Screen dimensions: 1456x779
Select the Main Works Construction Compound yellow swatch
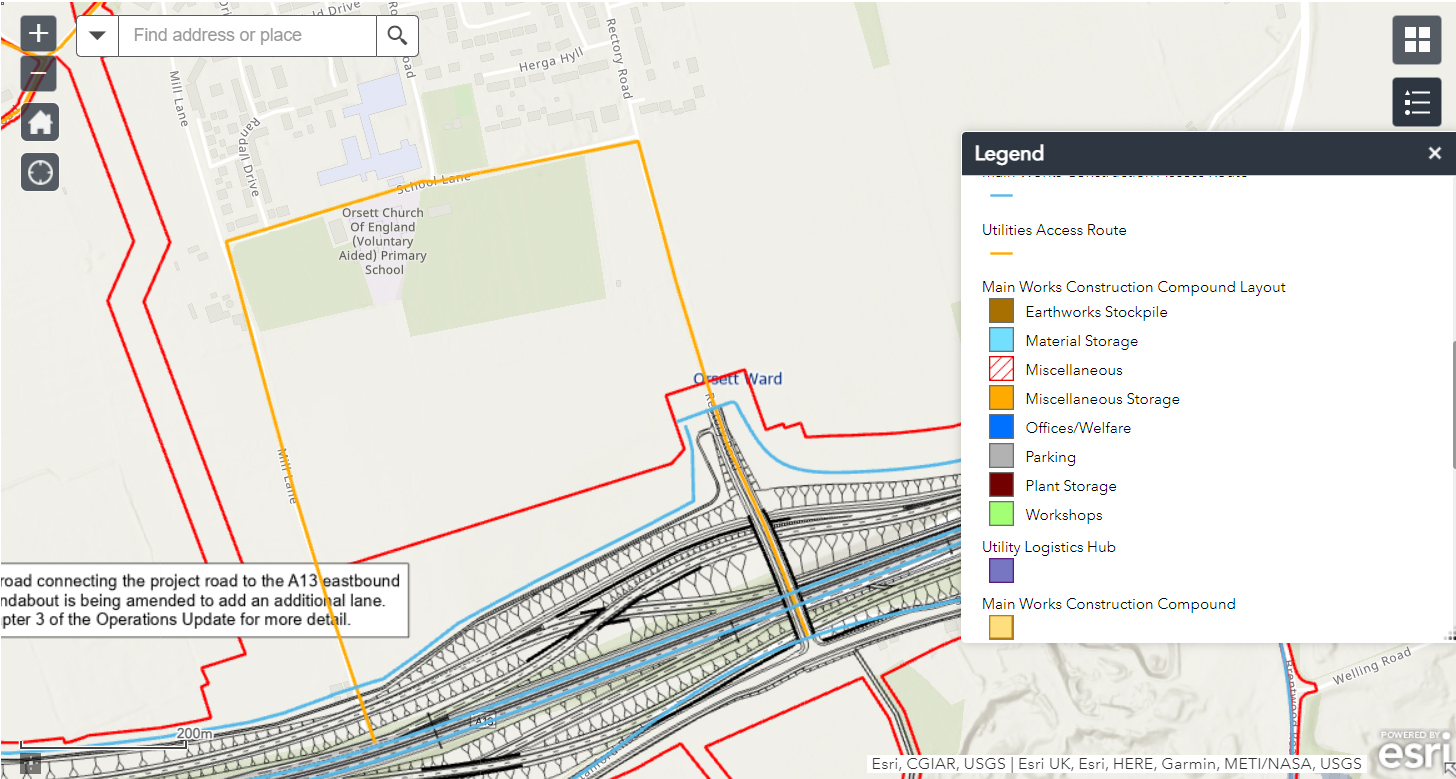tap(1001, 628)
